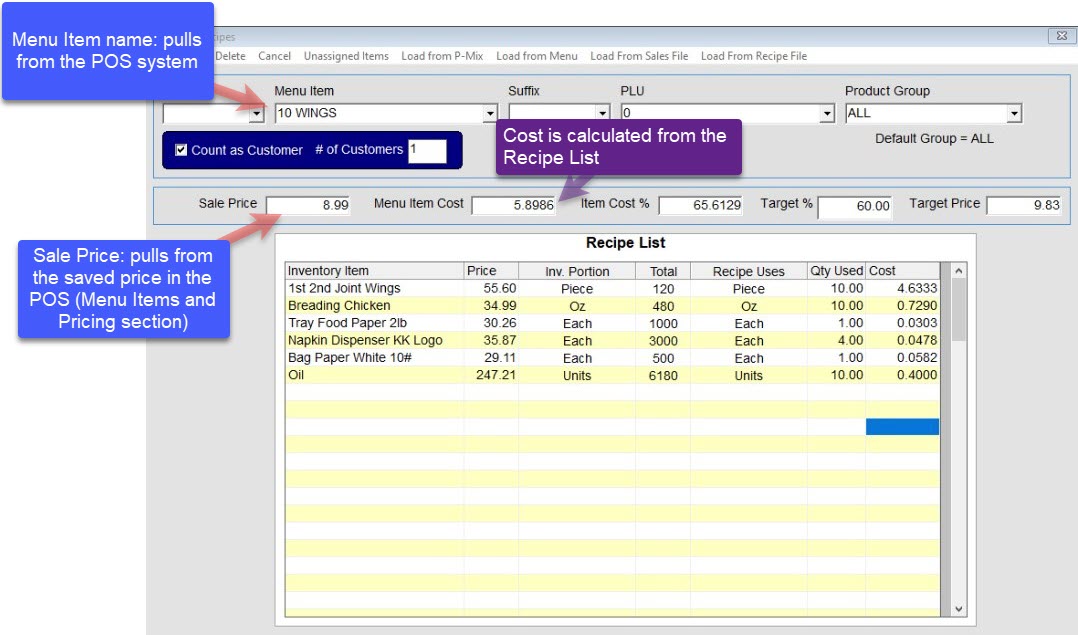The image size is (1078, 635).
Task: Click Load From Sales File
Action: coord(639,56)
